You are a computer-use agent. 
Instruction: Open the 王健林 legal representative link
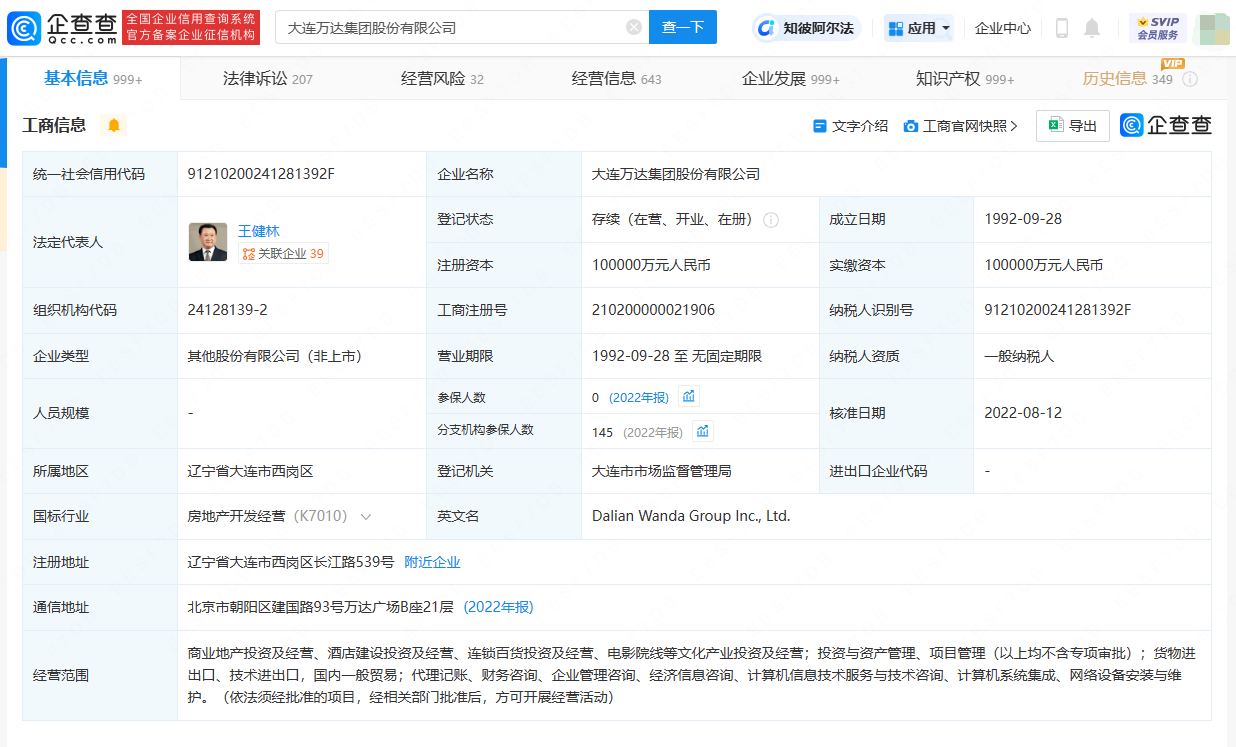pyautogui.click(x=259, y=231)
